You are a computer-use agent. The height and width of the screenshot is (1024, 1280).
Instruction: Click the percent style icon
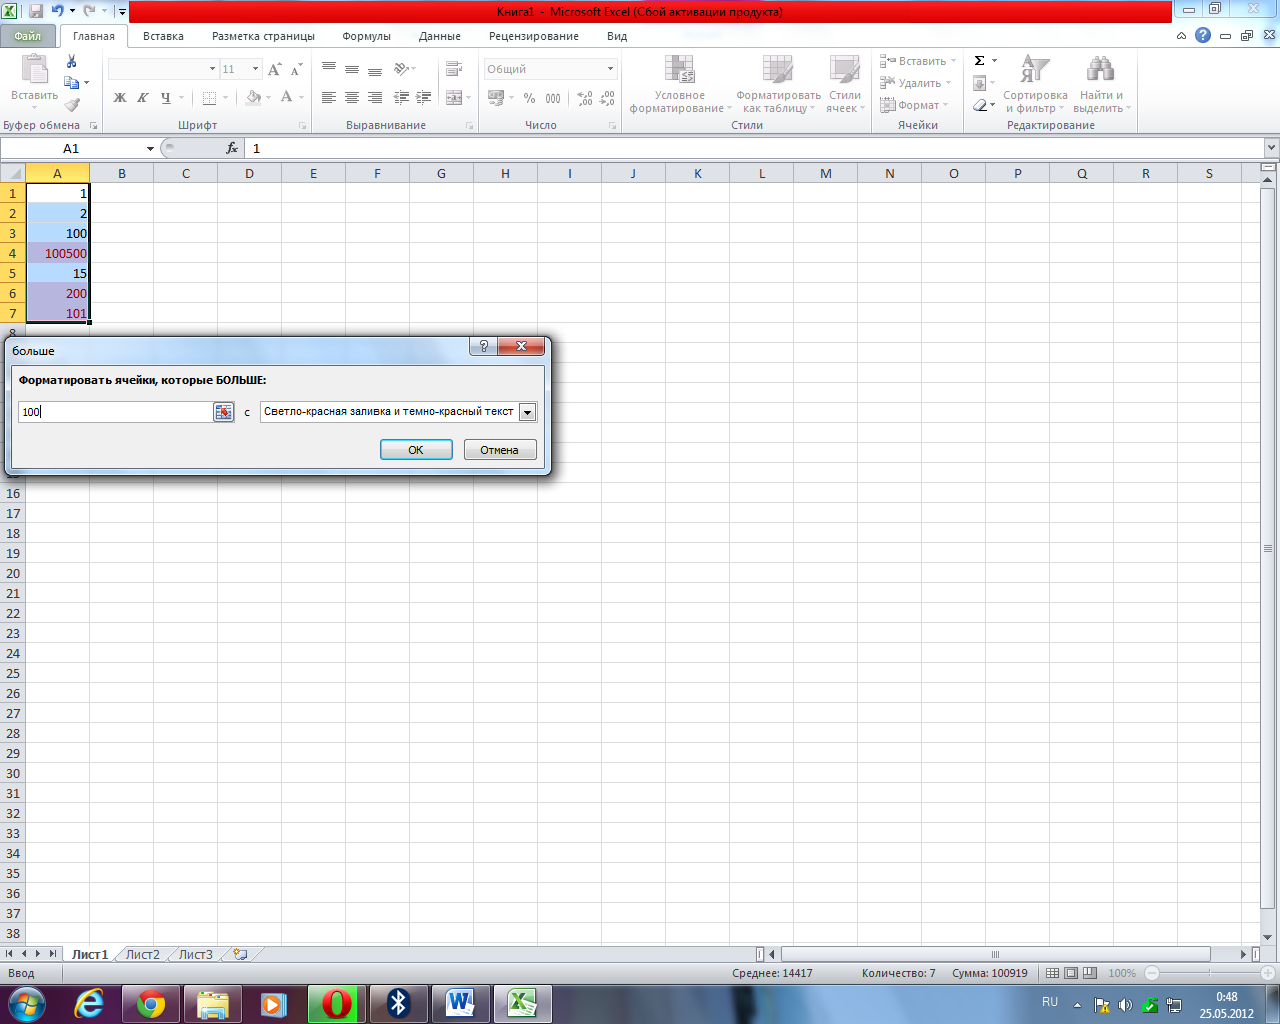click(x=529, y=98)
